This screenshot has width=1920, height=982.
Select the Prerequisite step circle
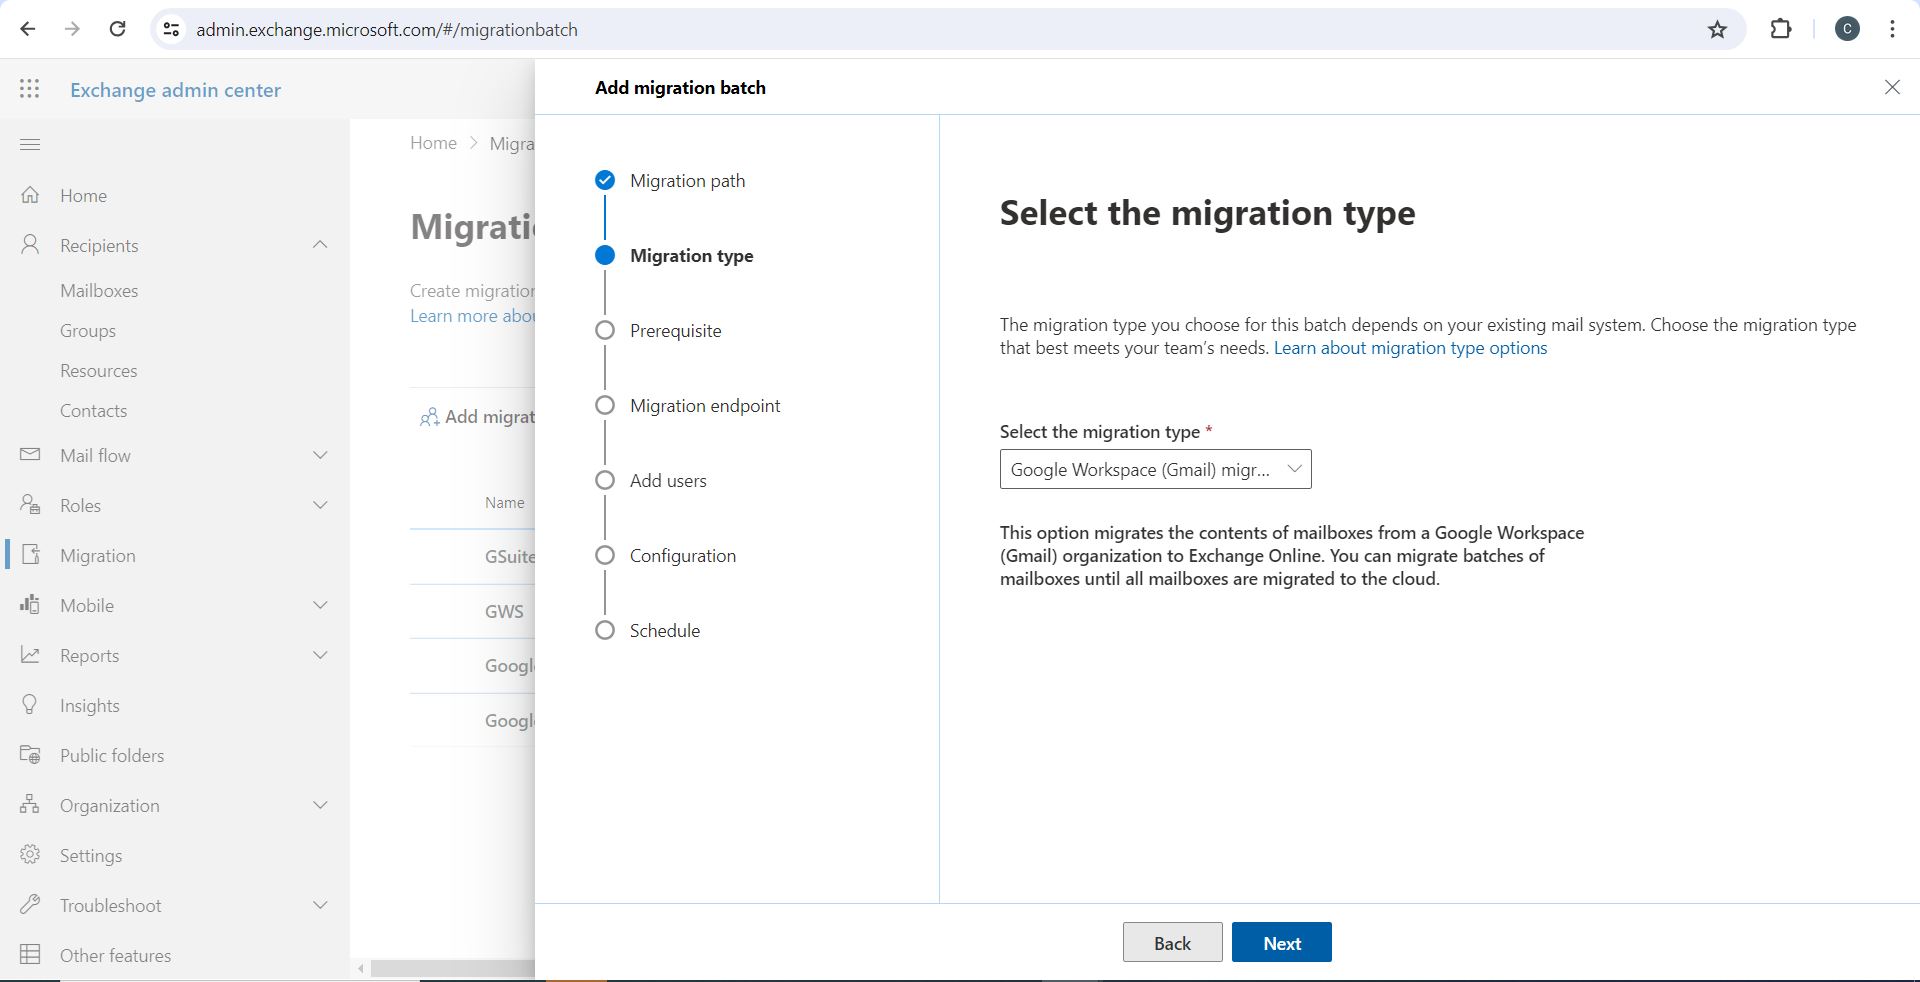(605, 331)
